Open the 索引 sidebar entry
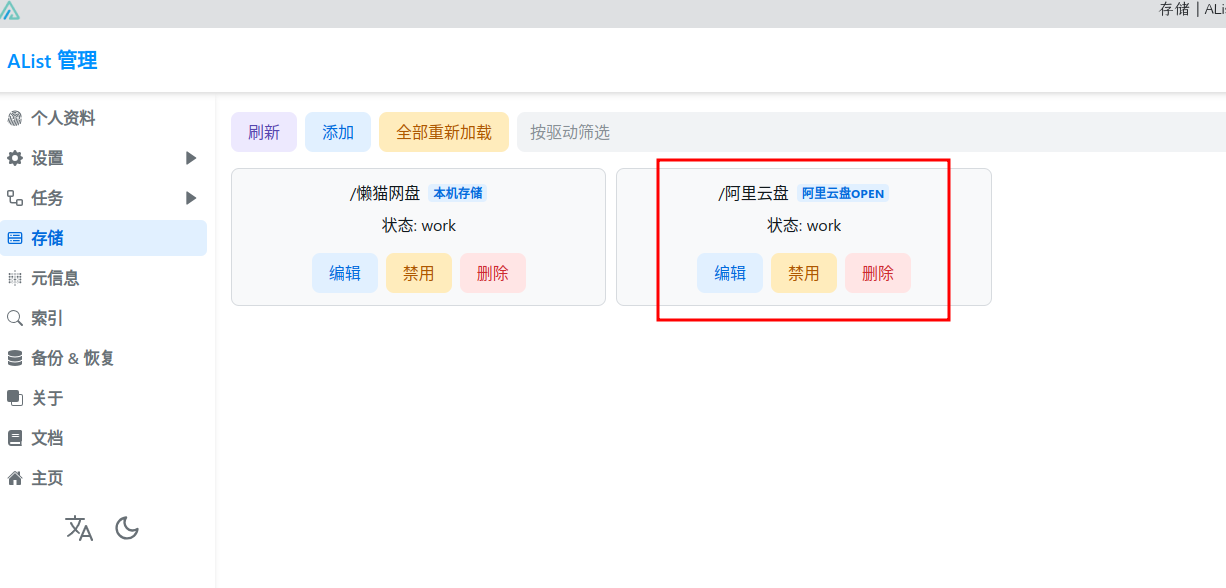The width and height of the screenshot is (1226, 588). tap(103, 318)
